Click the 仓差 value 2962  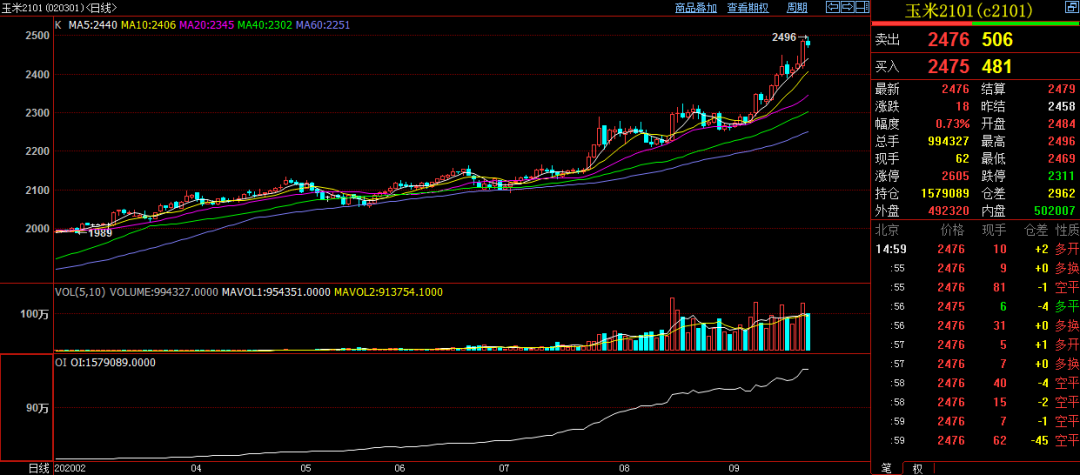pos(1061,192)
